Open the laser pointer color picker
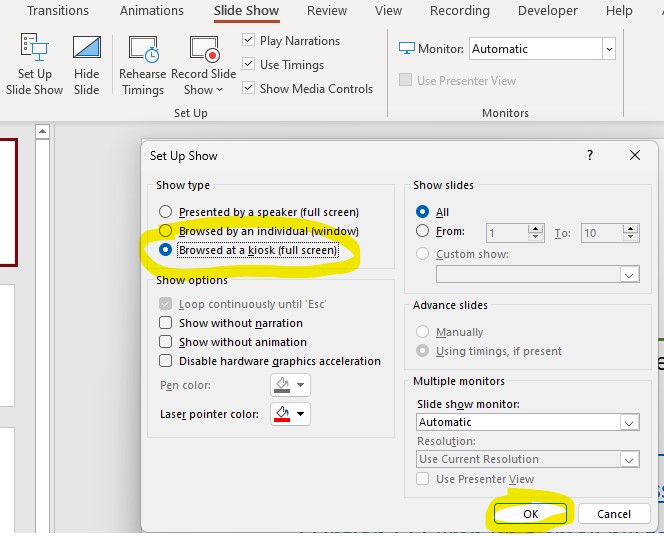This screenshot has height=536, width=664. pyautogui.click(x=291, y=414)
